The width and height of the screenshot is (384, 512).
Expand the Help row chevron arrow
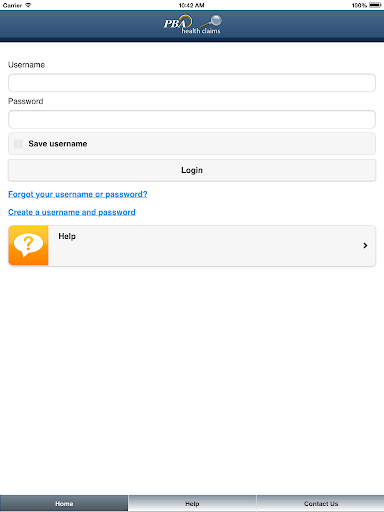coord(365,245)
